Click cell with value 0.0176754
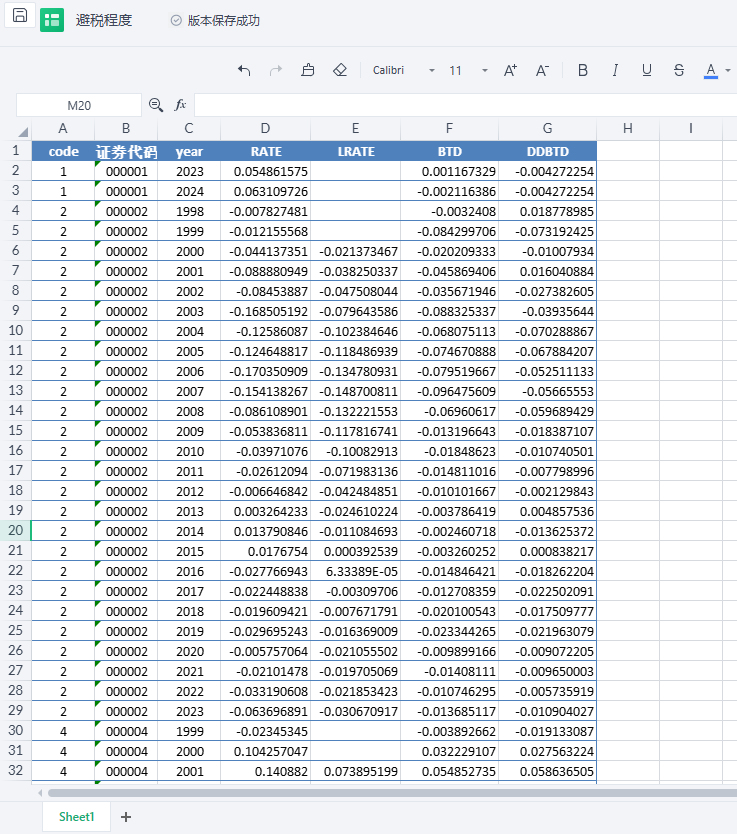Image resolution: width=737 pixels, height=834 pixels. pos(266,551)
